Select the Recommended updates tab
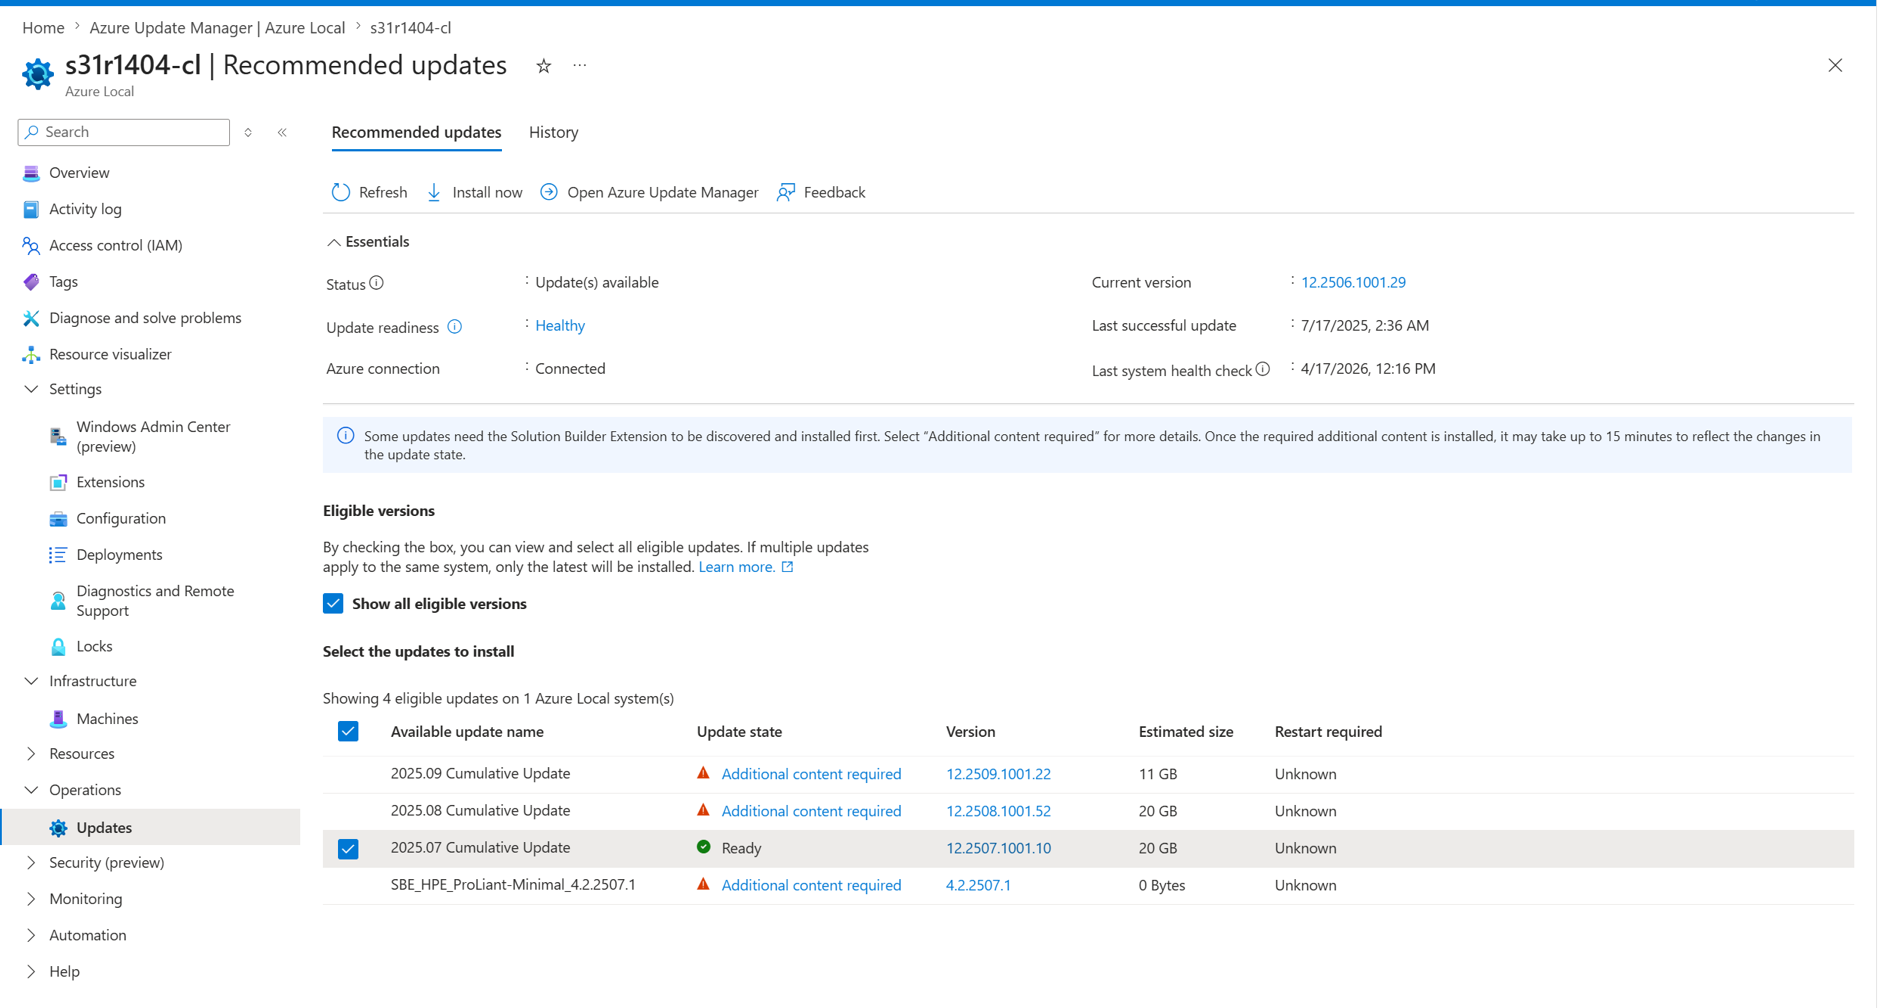The height and width of the screenshot is (1008, 1885). (416, 132)
